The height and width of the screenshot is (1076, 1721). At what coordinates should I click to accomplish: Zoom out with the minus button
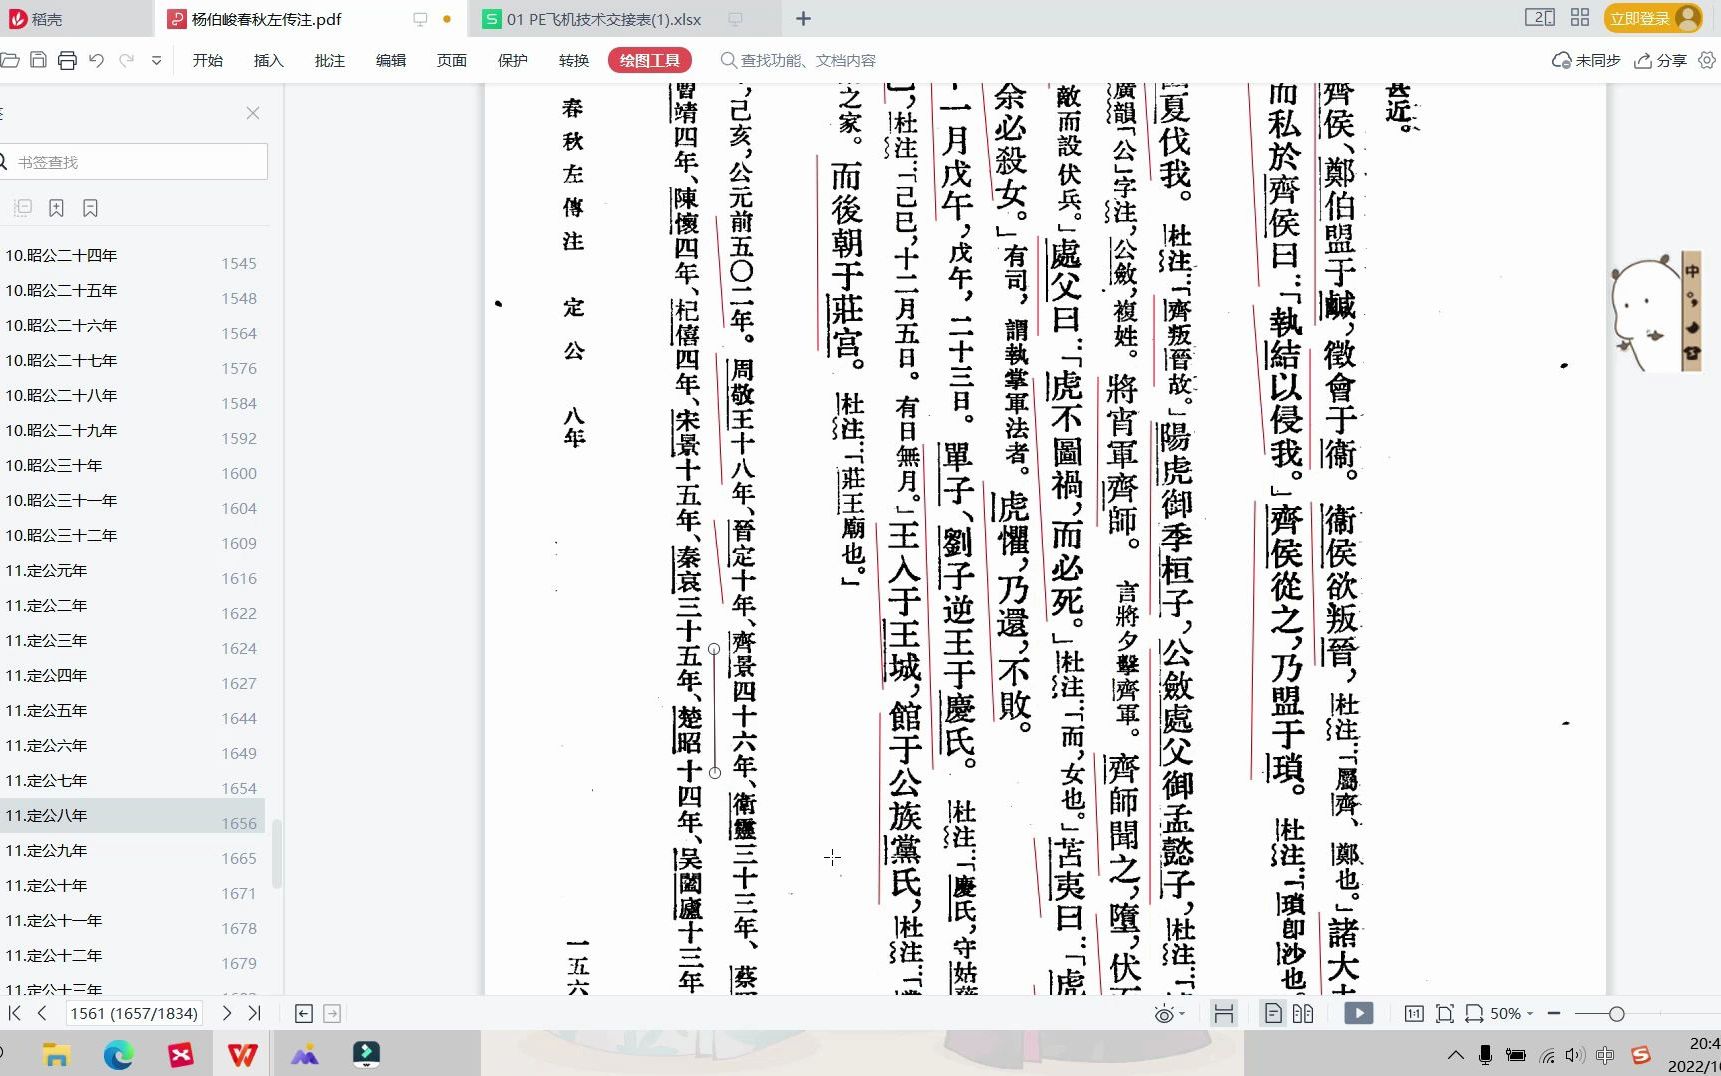[x=1554, y=1013]
